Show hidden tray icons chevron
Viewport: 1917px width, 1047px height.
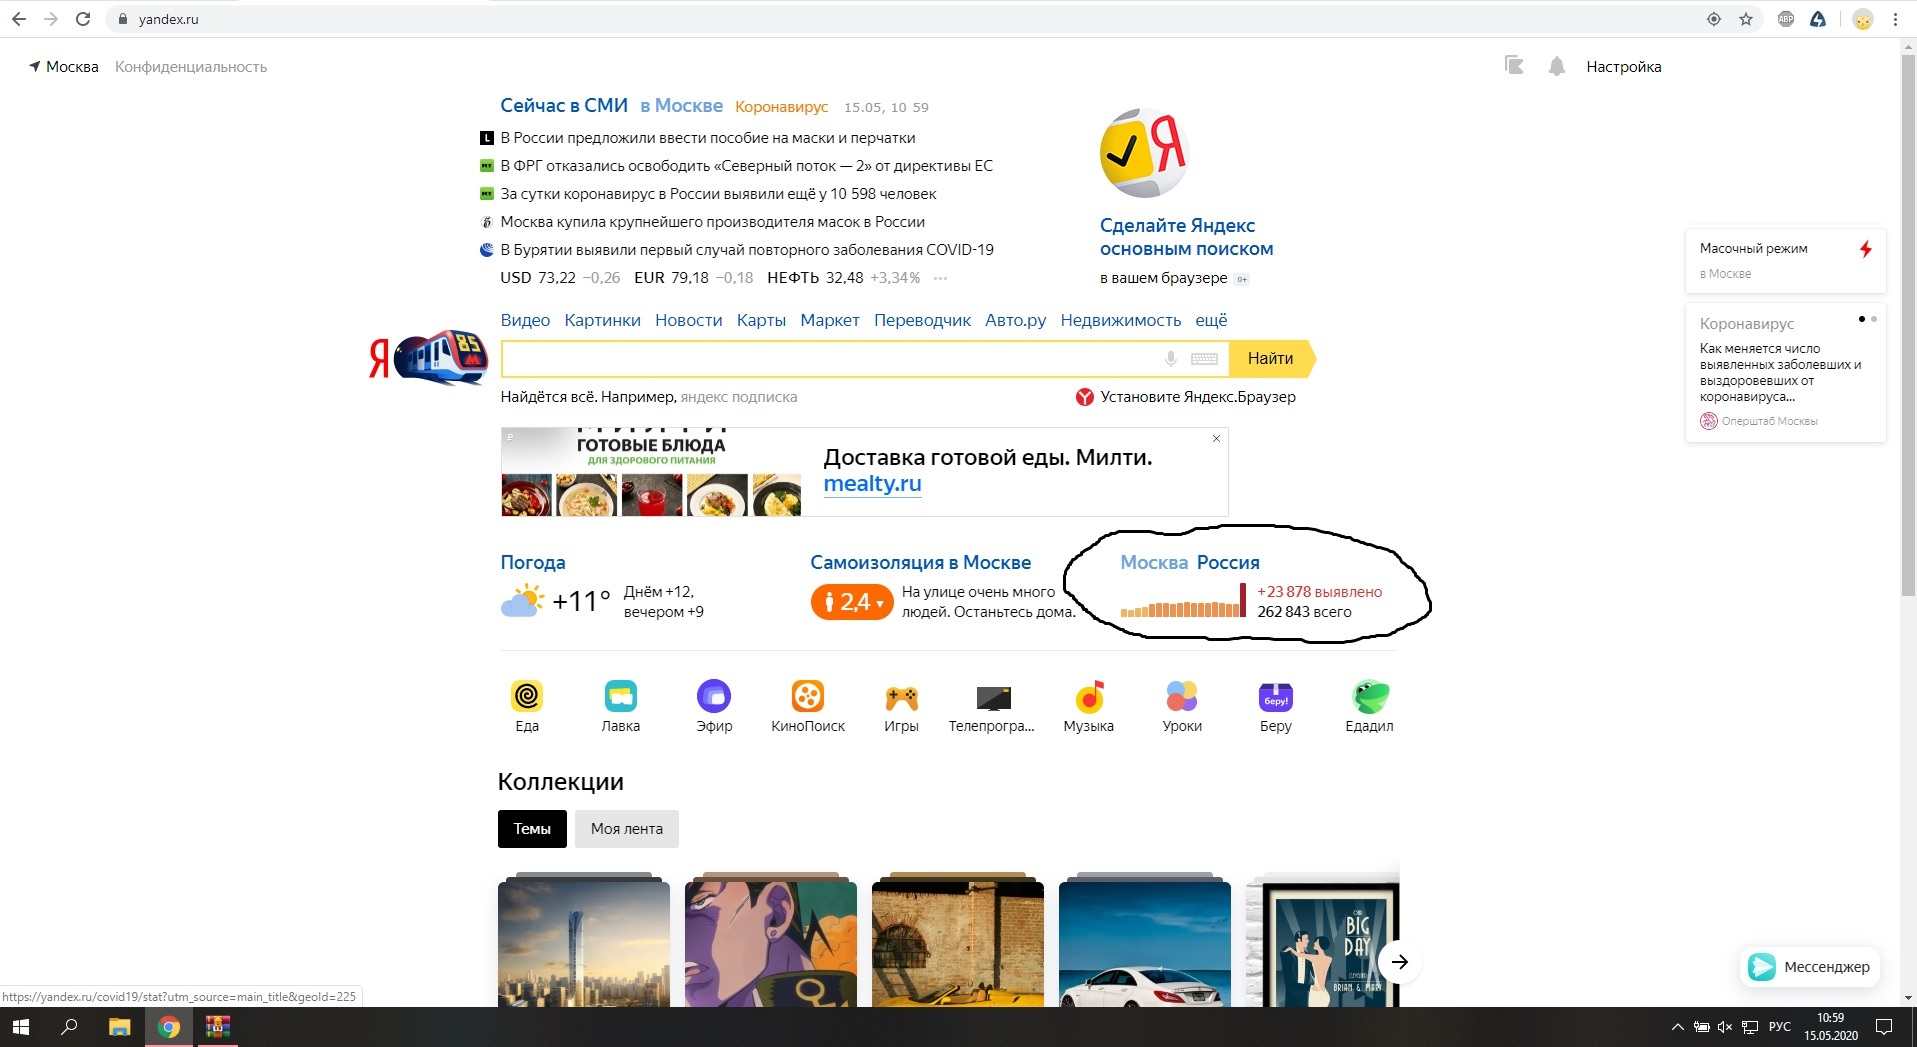pos(1677,1027)
